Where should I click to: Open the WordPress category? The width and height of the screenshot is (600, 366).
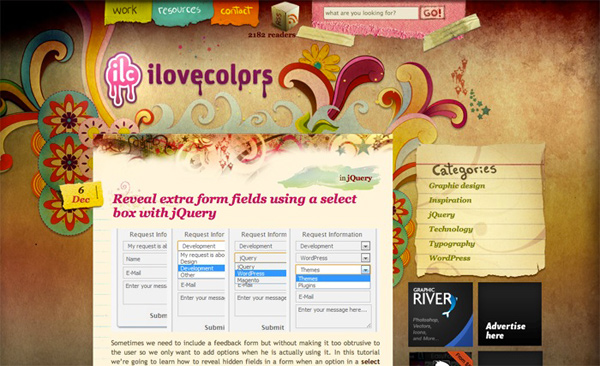(x=450, y=258)
